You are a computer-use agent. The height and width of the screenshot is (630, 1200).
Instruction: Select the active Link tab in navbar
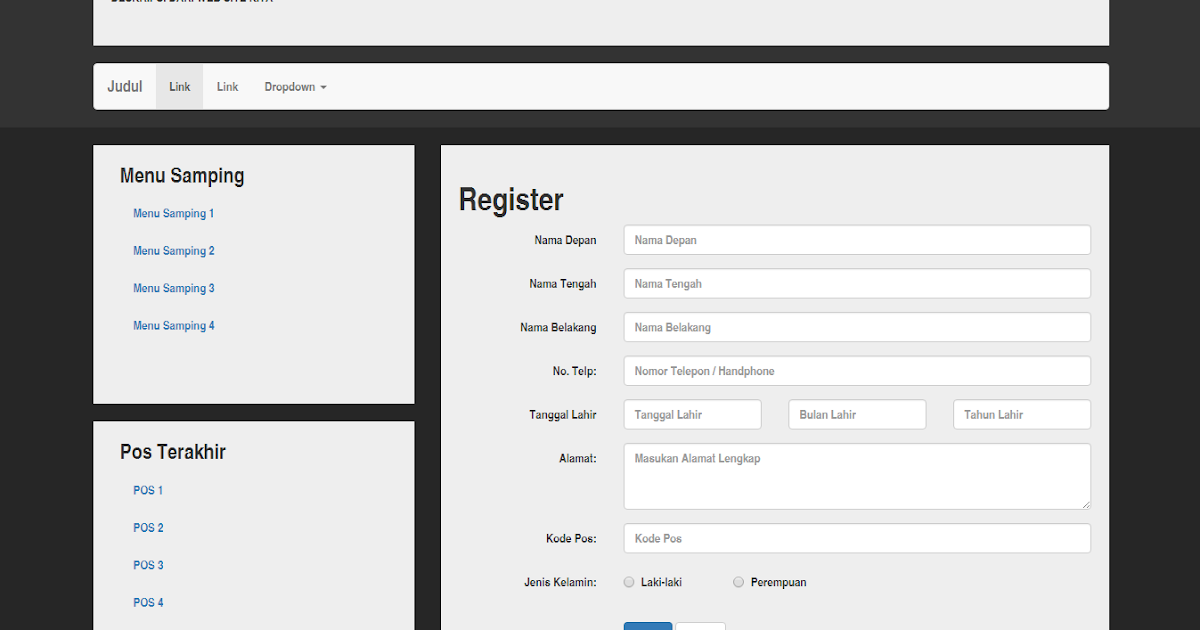point(179,86)
